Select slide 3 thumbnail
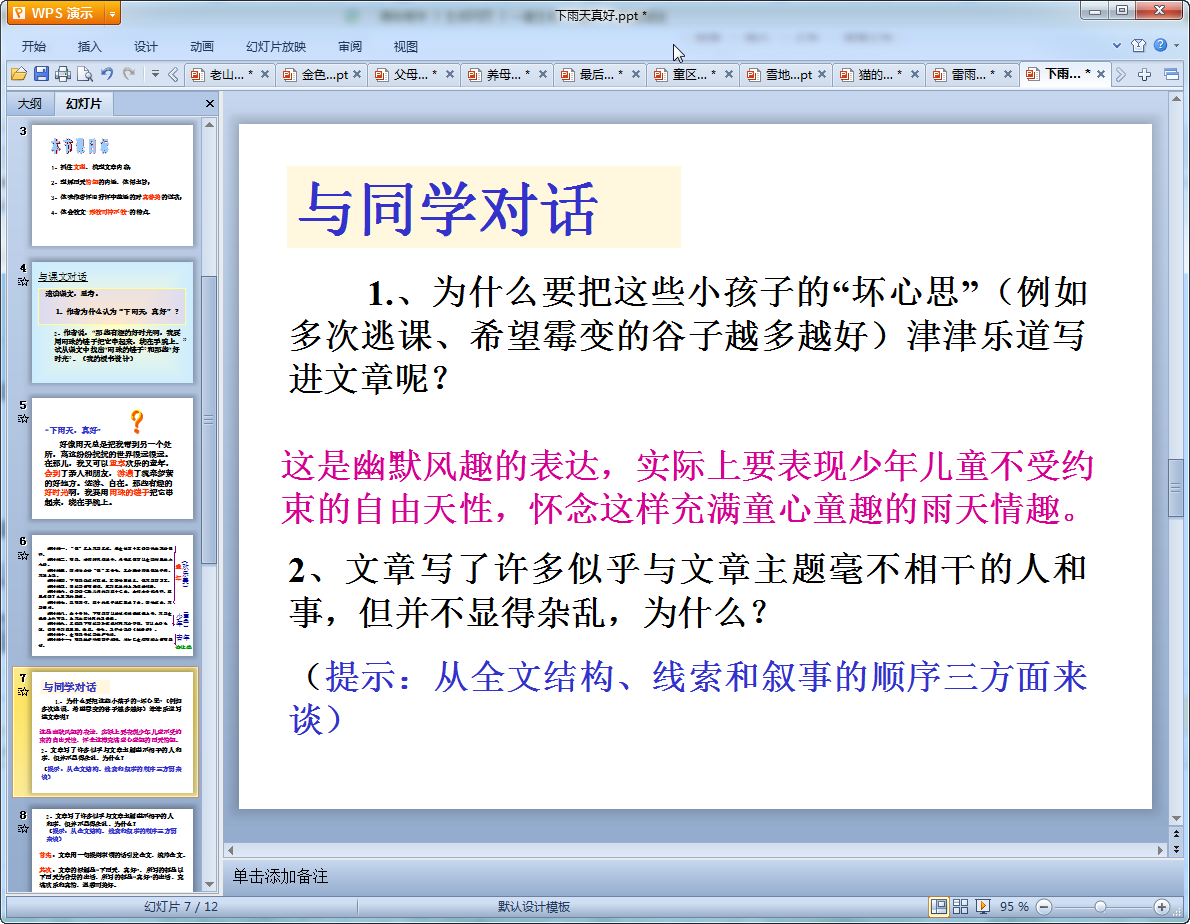Screen dimensions: 1190x924 click(x=112, y=185)
